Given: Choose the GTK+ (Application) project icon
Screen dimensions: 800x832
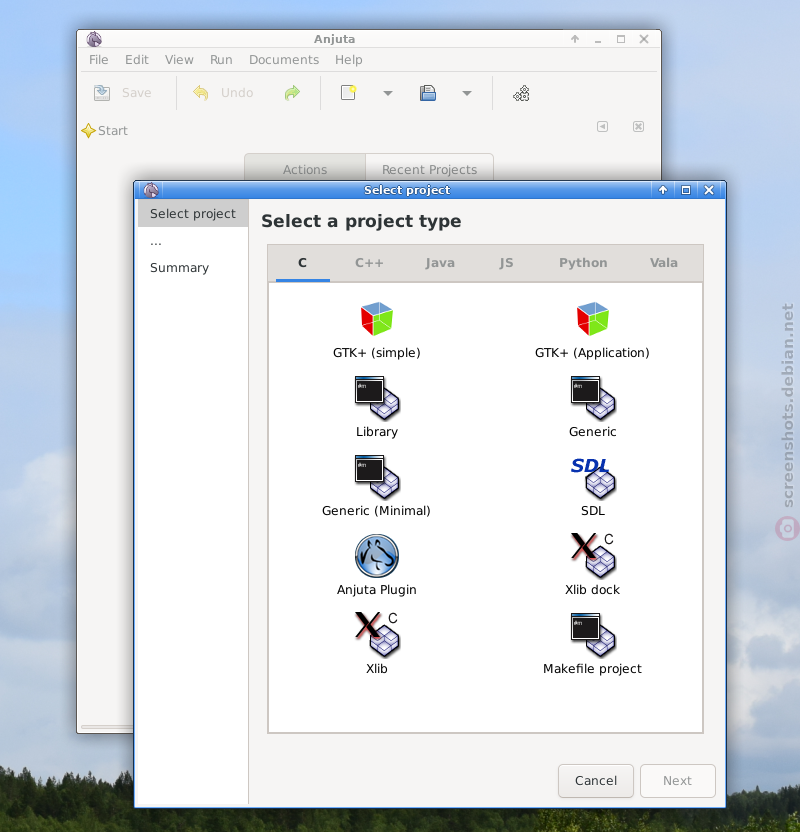Looking at the screenshot, I should coord(593,319).
